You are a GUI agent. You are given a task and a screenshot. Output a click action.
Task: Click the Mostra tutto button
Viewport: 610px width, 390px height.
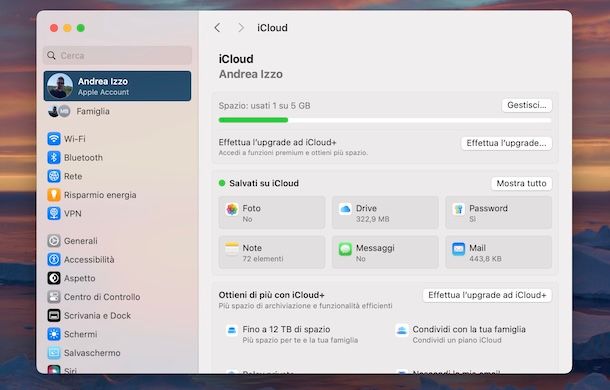pos(521,183)
